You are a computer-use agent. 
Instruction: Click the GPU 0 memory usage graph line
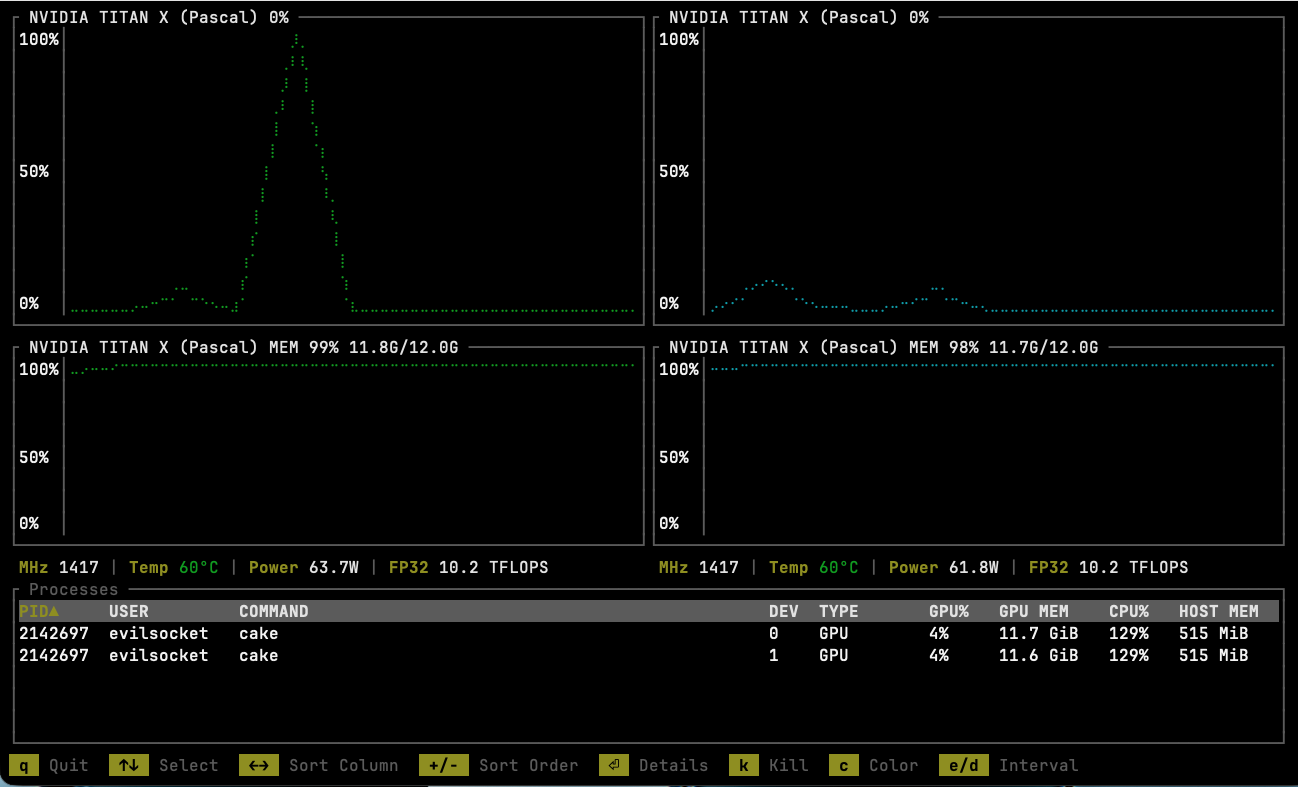350,368
